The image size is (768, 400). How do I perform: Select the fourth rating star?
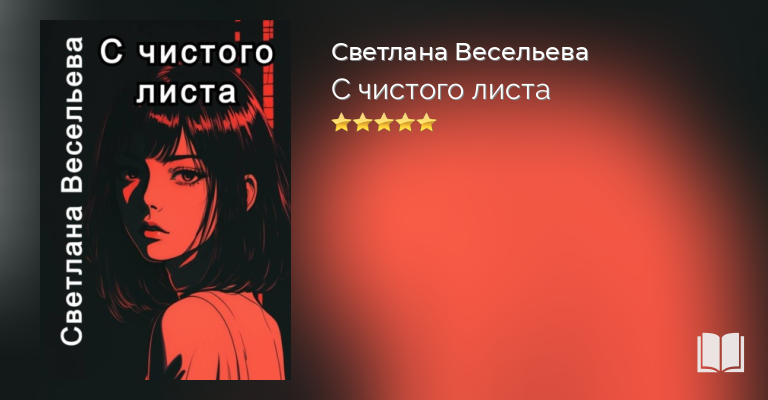406,122
